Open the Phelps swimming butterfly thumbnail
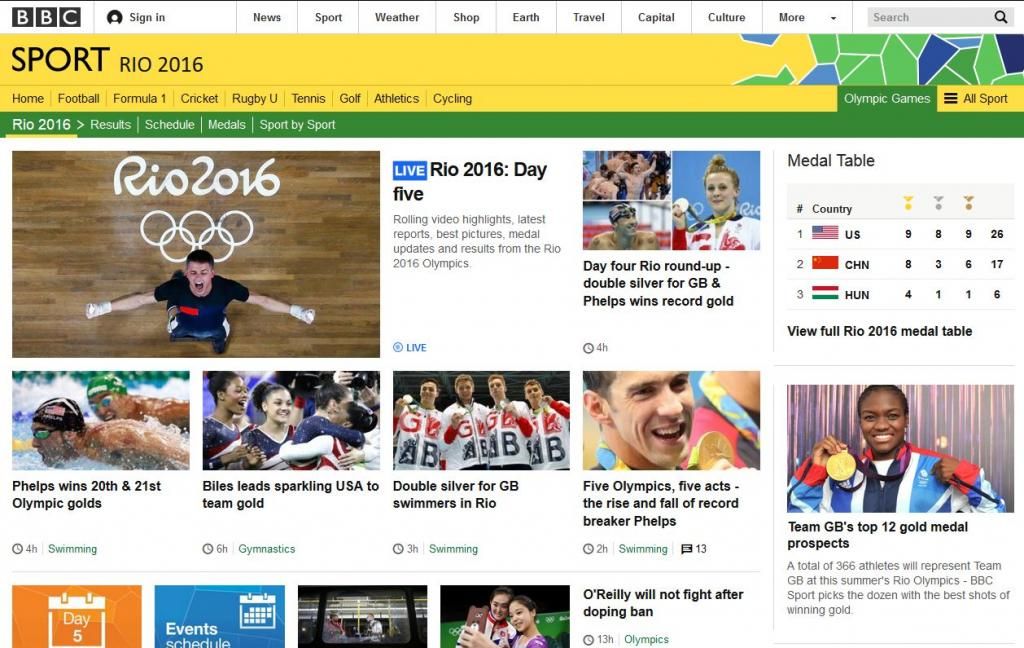Viewport: 1024px width, 648px height. coord(101,420)
